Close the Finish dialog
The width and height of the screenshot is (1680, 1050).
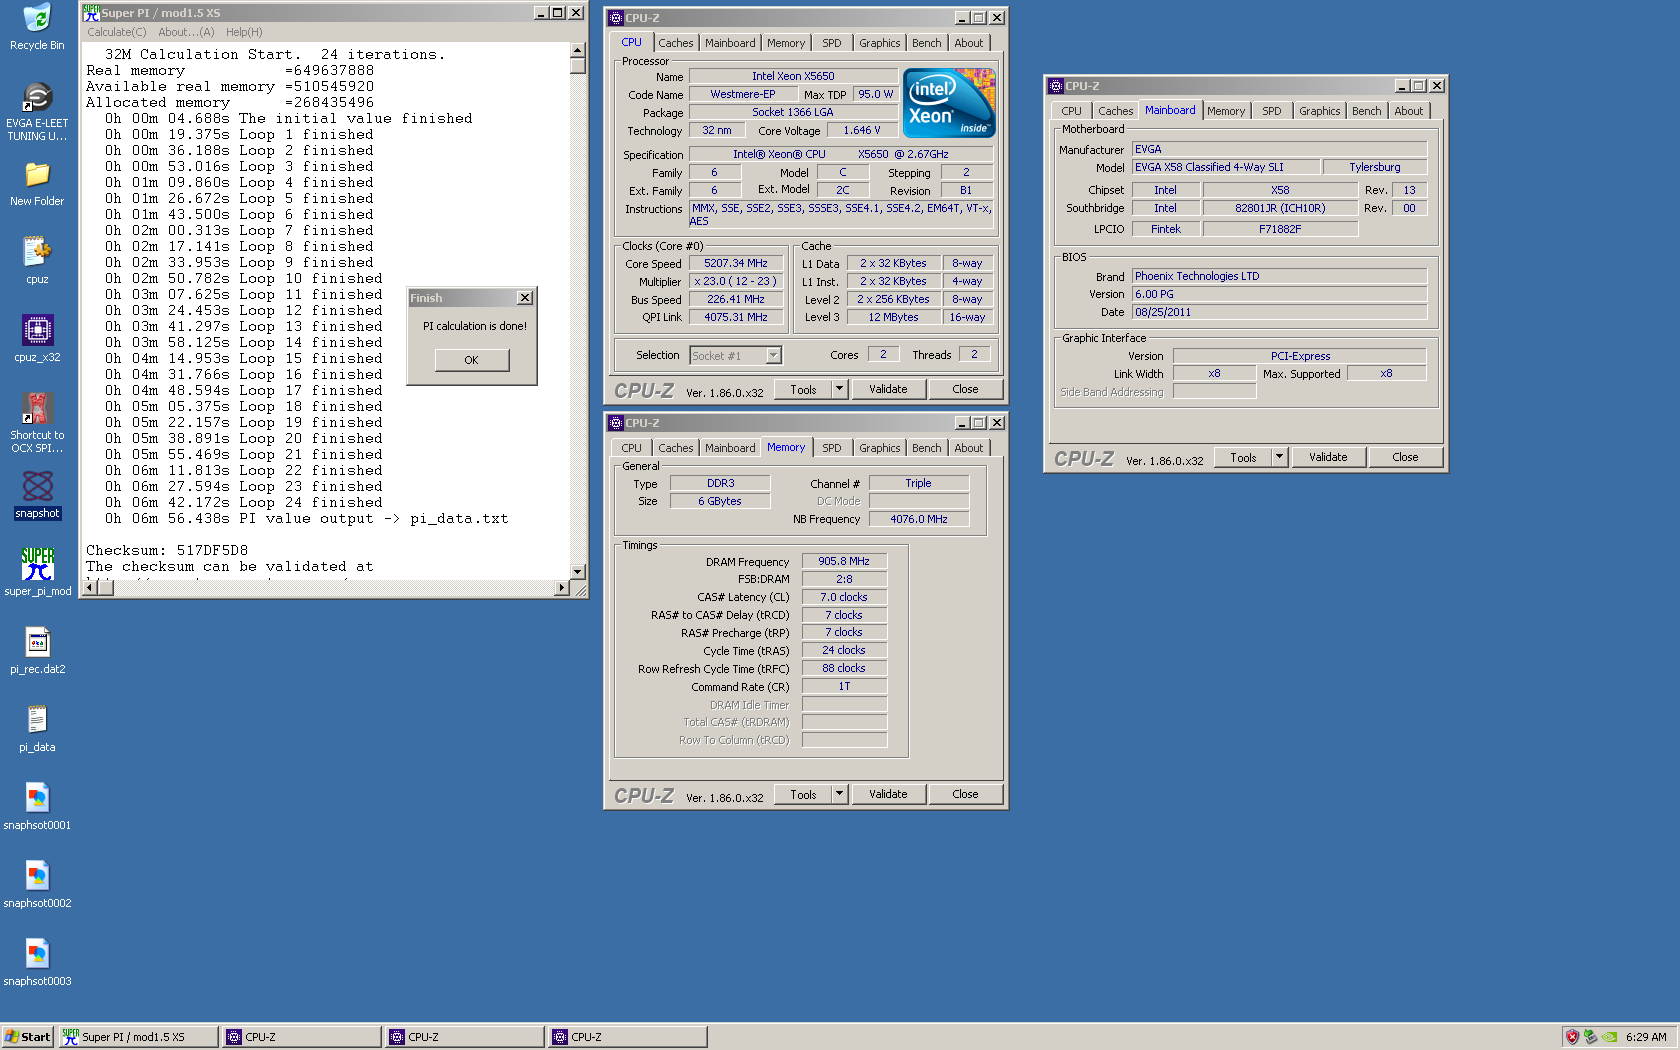pyautogui.click(x=525, y=298)
